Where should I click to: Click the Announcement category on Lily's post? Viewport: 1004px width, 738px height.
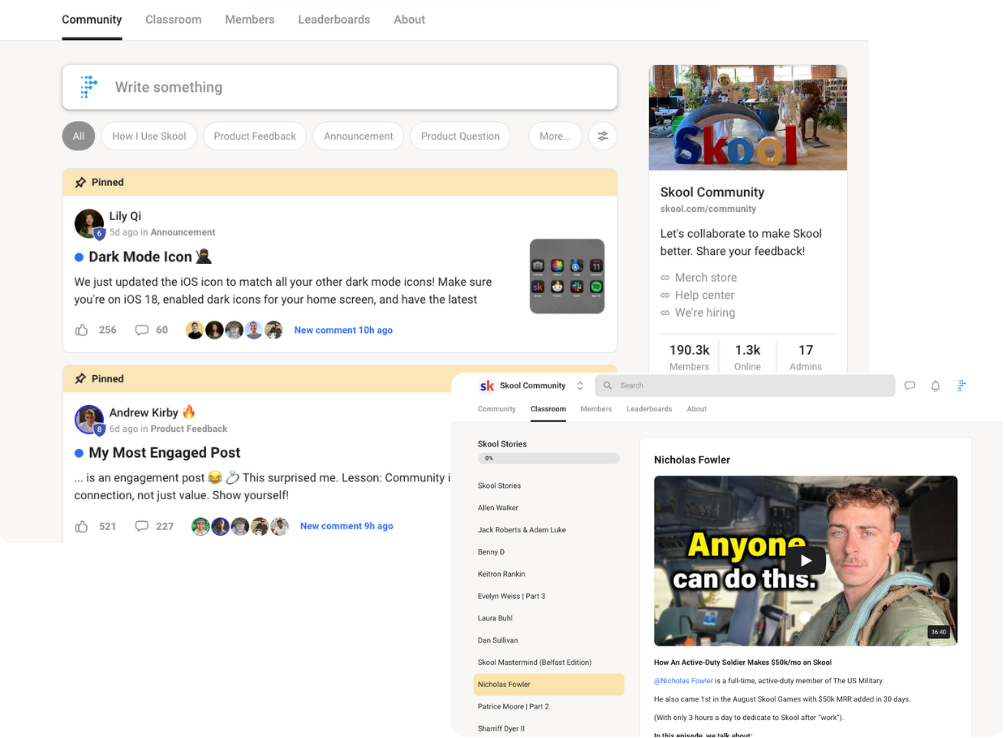point(182,232)
